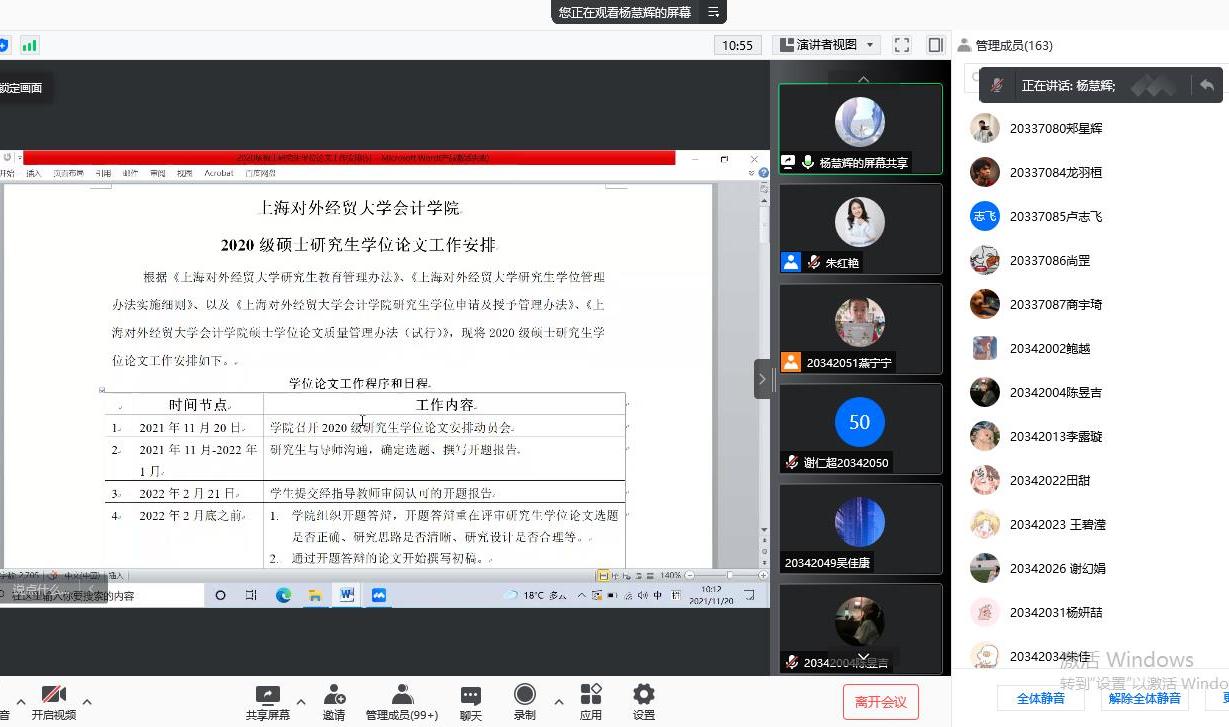Click the 离开会议 leave meeting button

(880, 702)
